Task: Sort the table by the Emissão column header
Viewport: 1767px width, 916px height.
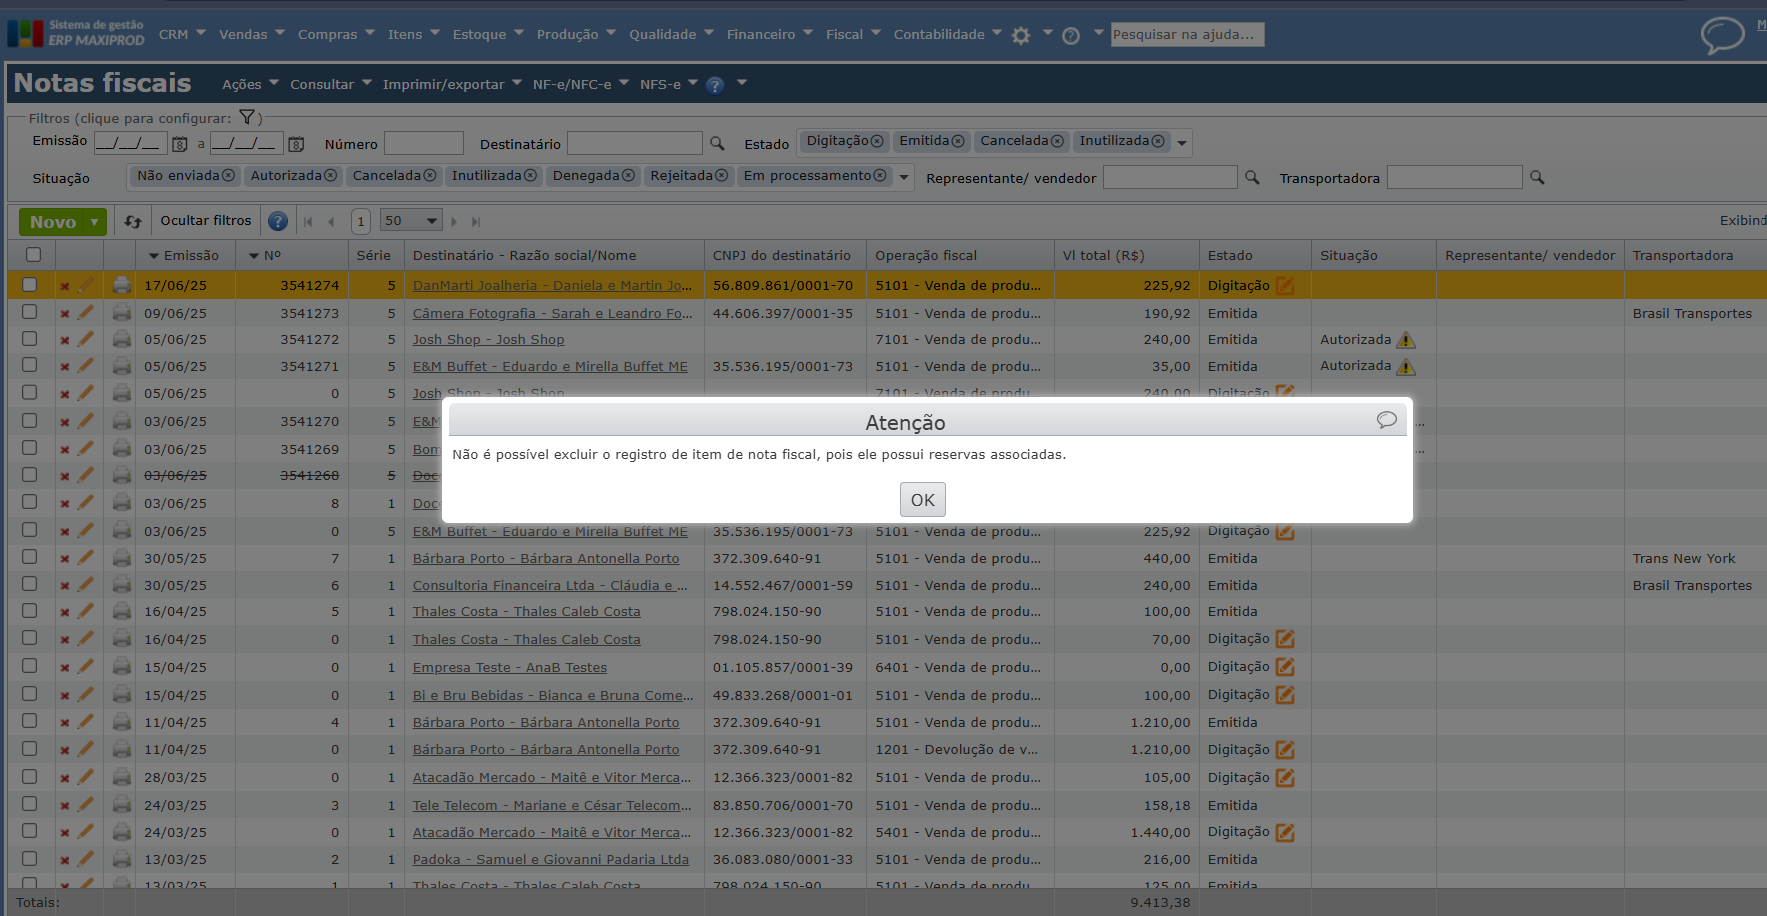Action: [191, 256]
